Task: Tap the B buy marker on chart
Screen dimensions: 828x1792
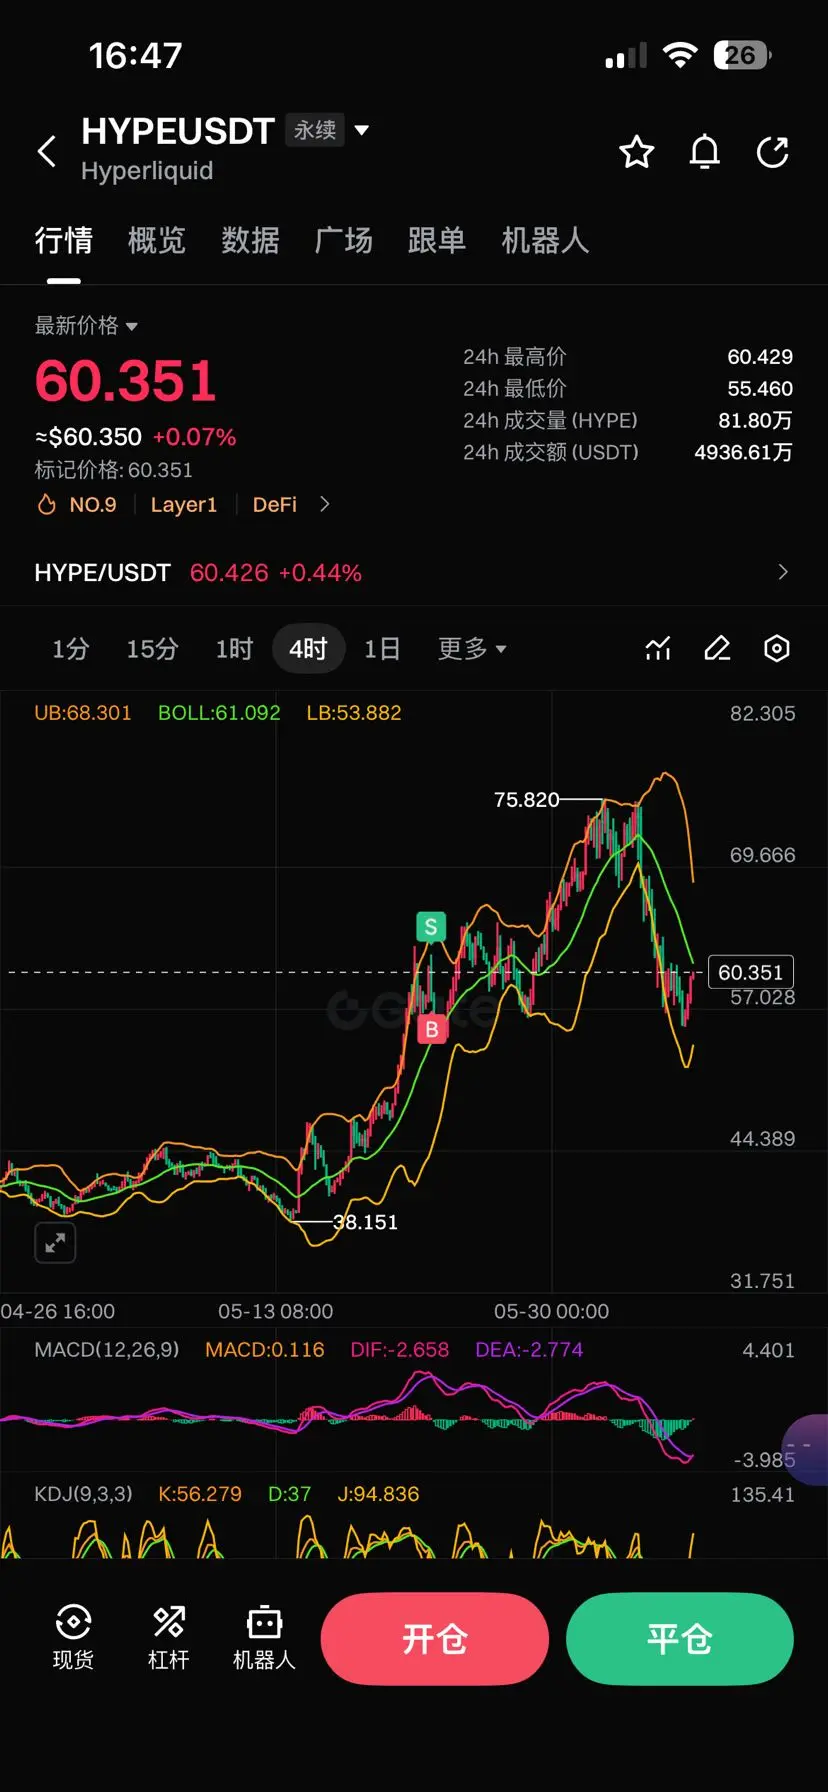Action: point(432,1029)
